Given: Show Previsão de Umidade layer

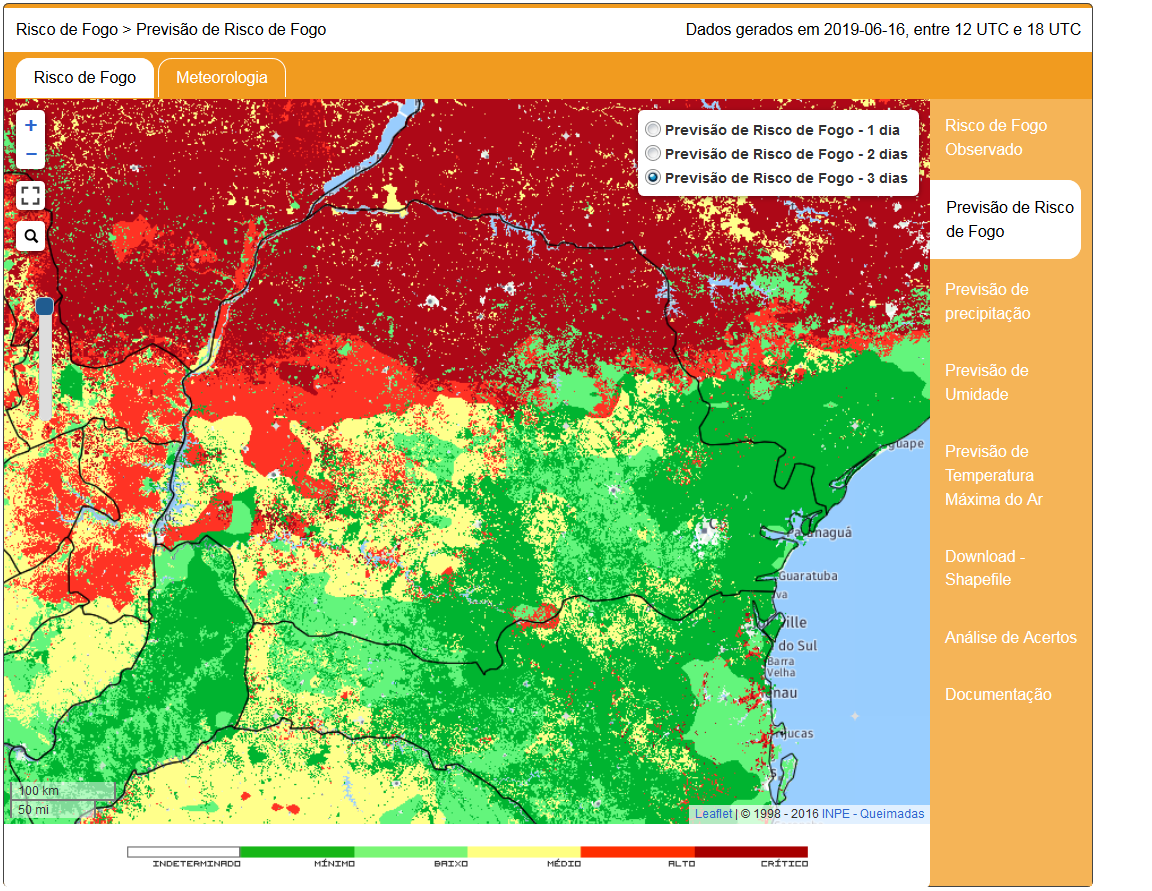Looking at the screenshot, I should (986, 382).
